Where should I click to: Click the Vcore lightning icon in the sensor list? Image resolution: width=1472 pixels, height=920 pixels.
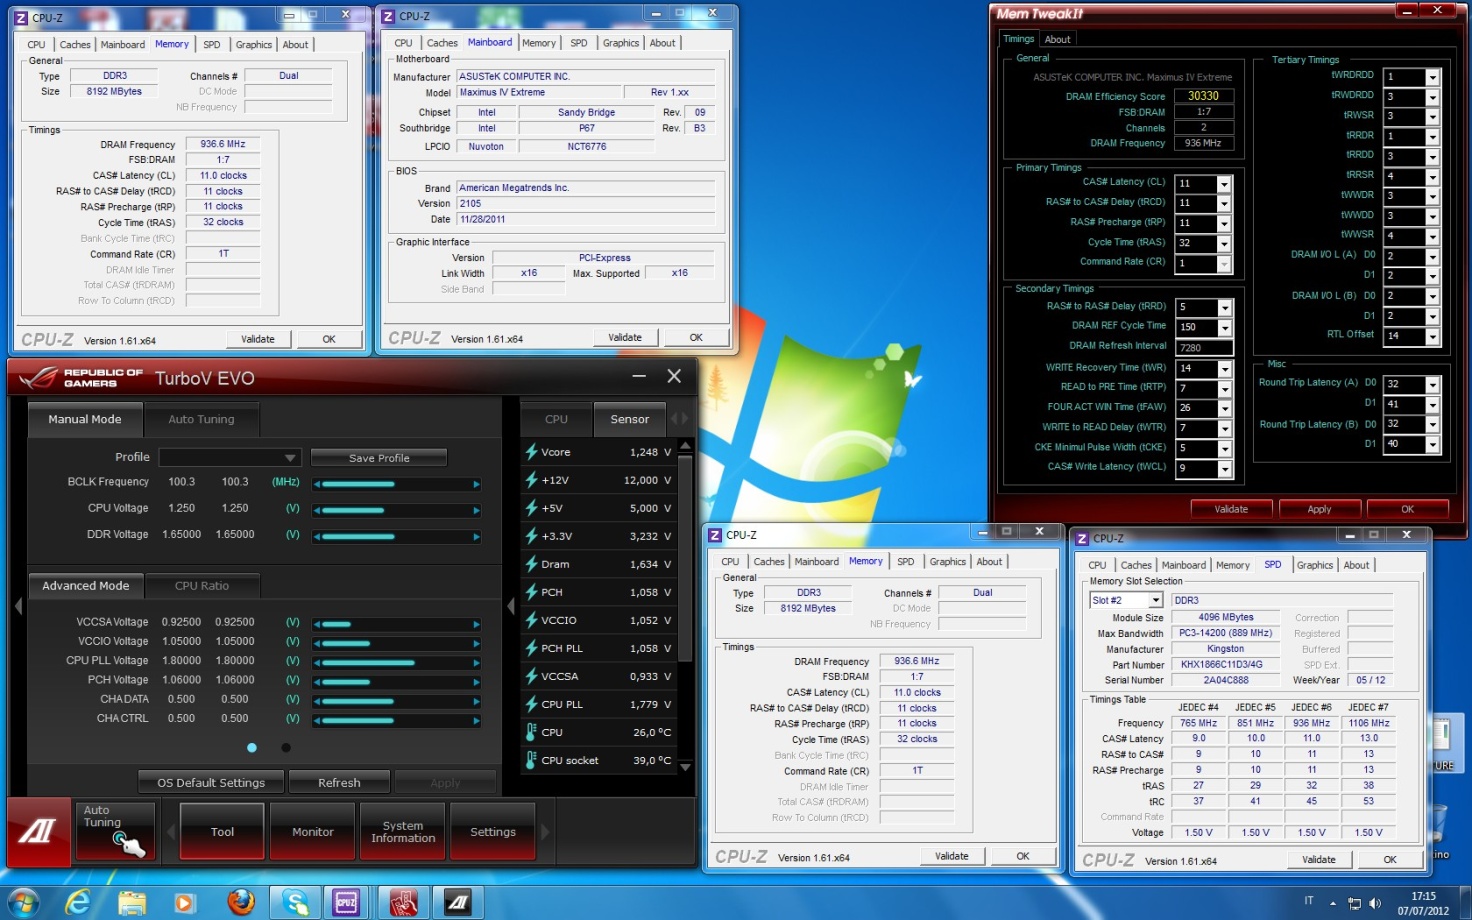[x=532, y=452]
